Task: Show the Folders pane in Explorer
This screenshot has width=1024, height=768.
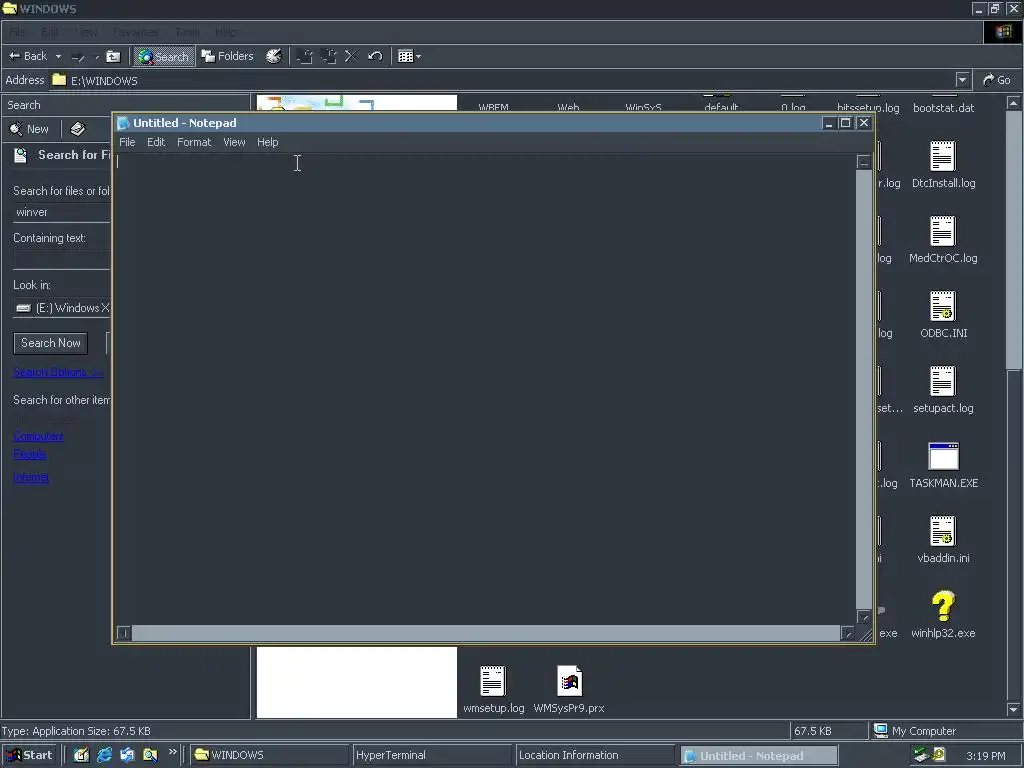Action: coord(227,56)
